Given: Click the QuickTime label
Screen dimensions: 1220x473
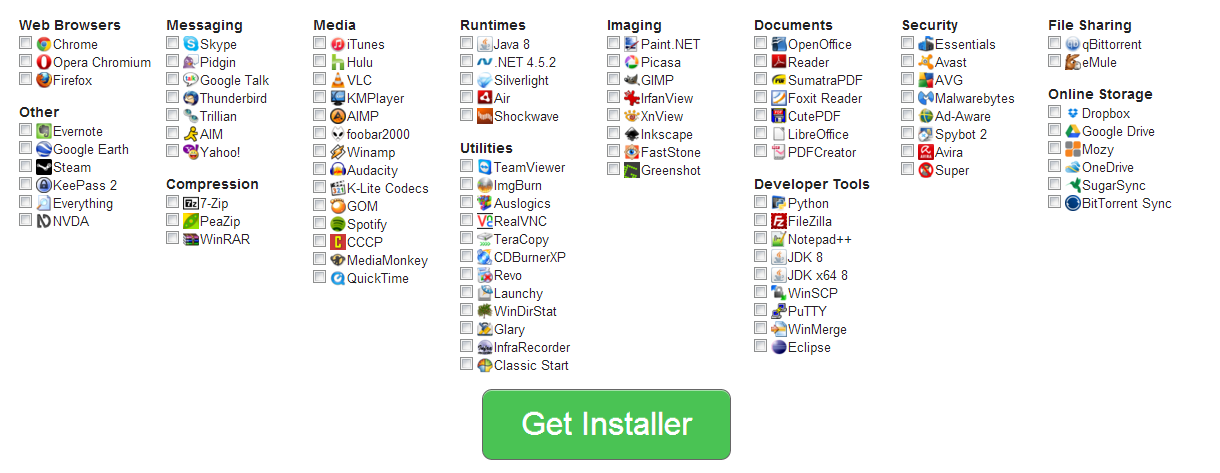Looking at the screenshot, I should pyautogui.click(x=378, y=278).
